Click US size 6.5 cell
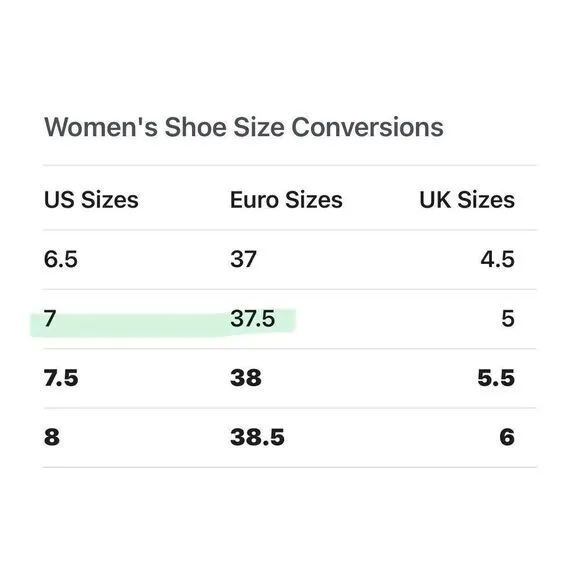Viewport: 580px width, 580px height. tap(61, 259)
